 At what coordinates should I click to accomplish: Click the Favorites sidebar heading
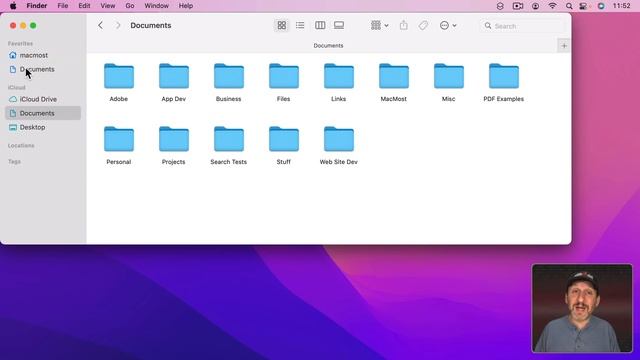pyautogui.click(x=20, y=44)
